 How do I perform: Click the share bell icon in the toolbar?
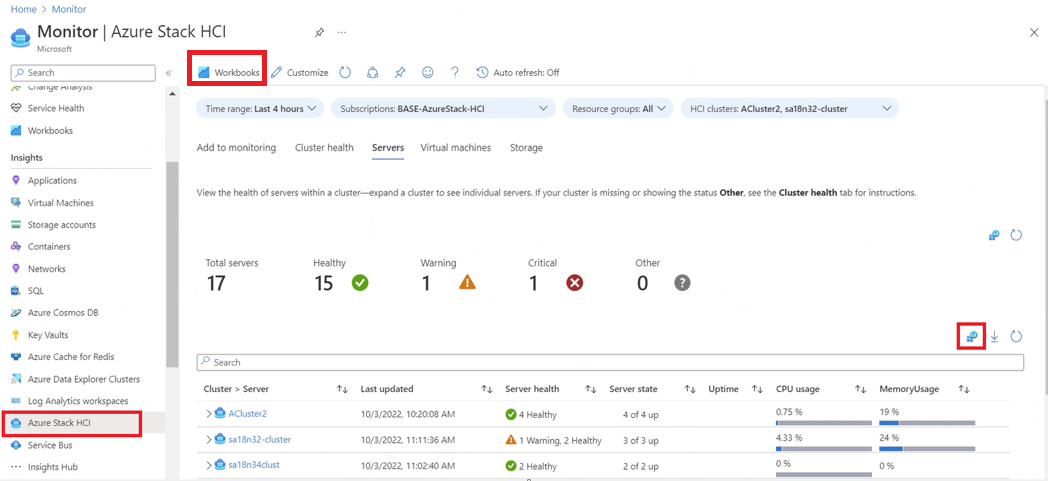pyautogui.click(x=373, y=73)
